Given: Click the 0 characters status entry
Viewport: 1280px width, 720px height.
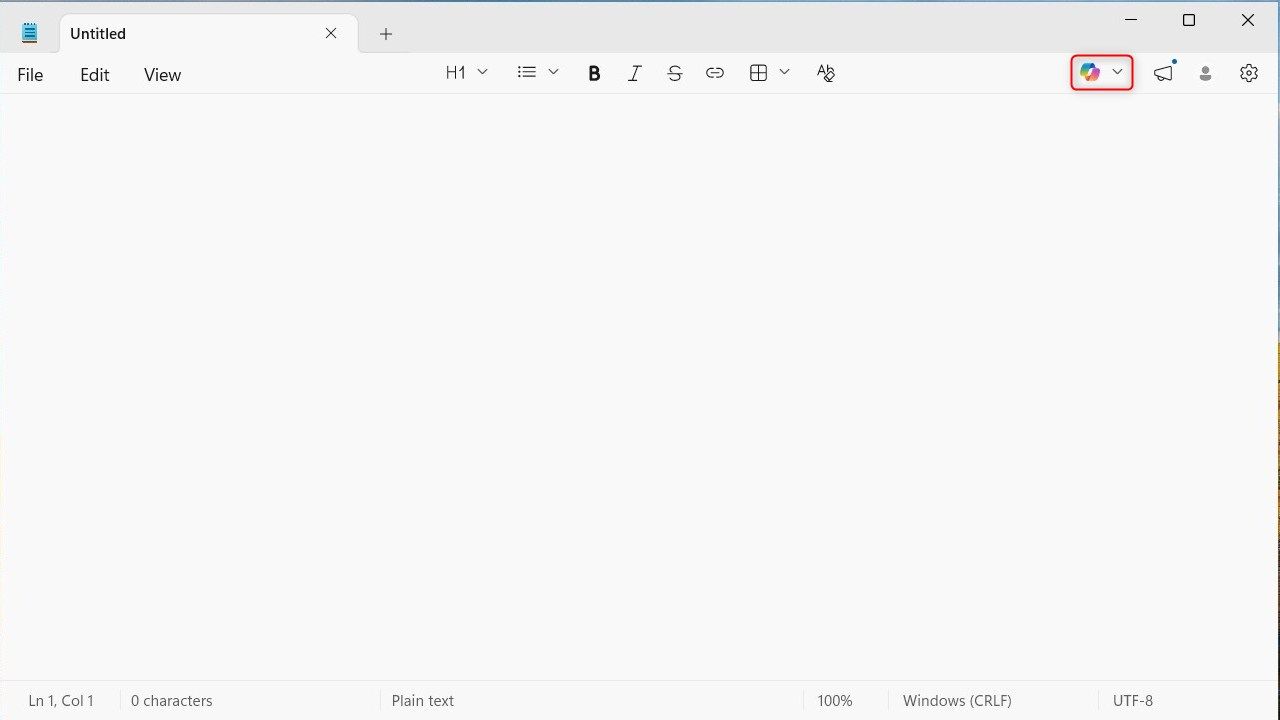Looking at the screenshot, I should 172,701.
